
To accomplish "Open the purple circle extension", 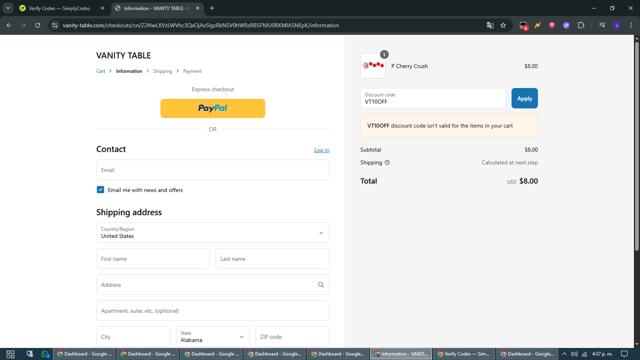I will (x=566, y=25).
